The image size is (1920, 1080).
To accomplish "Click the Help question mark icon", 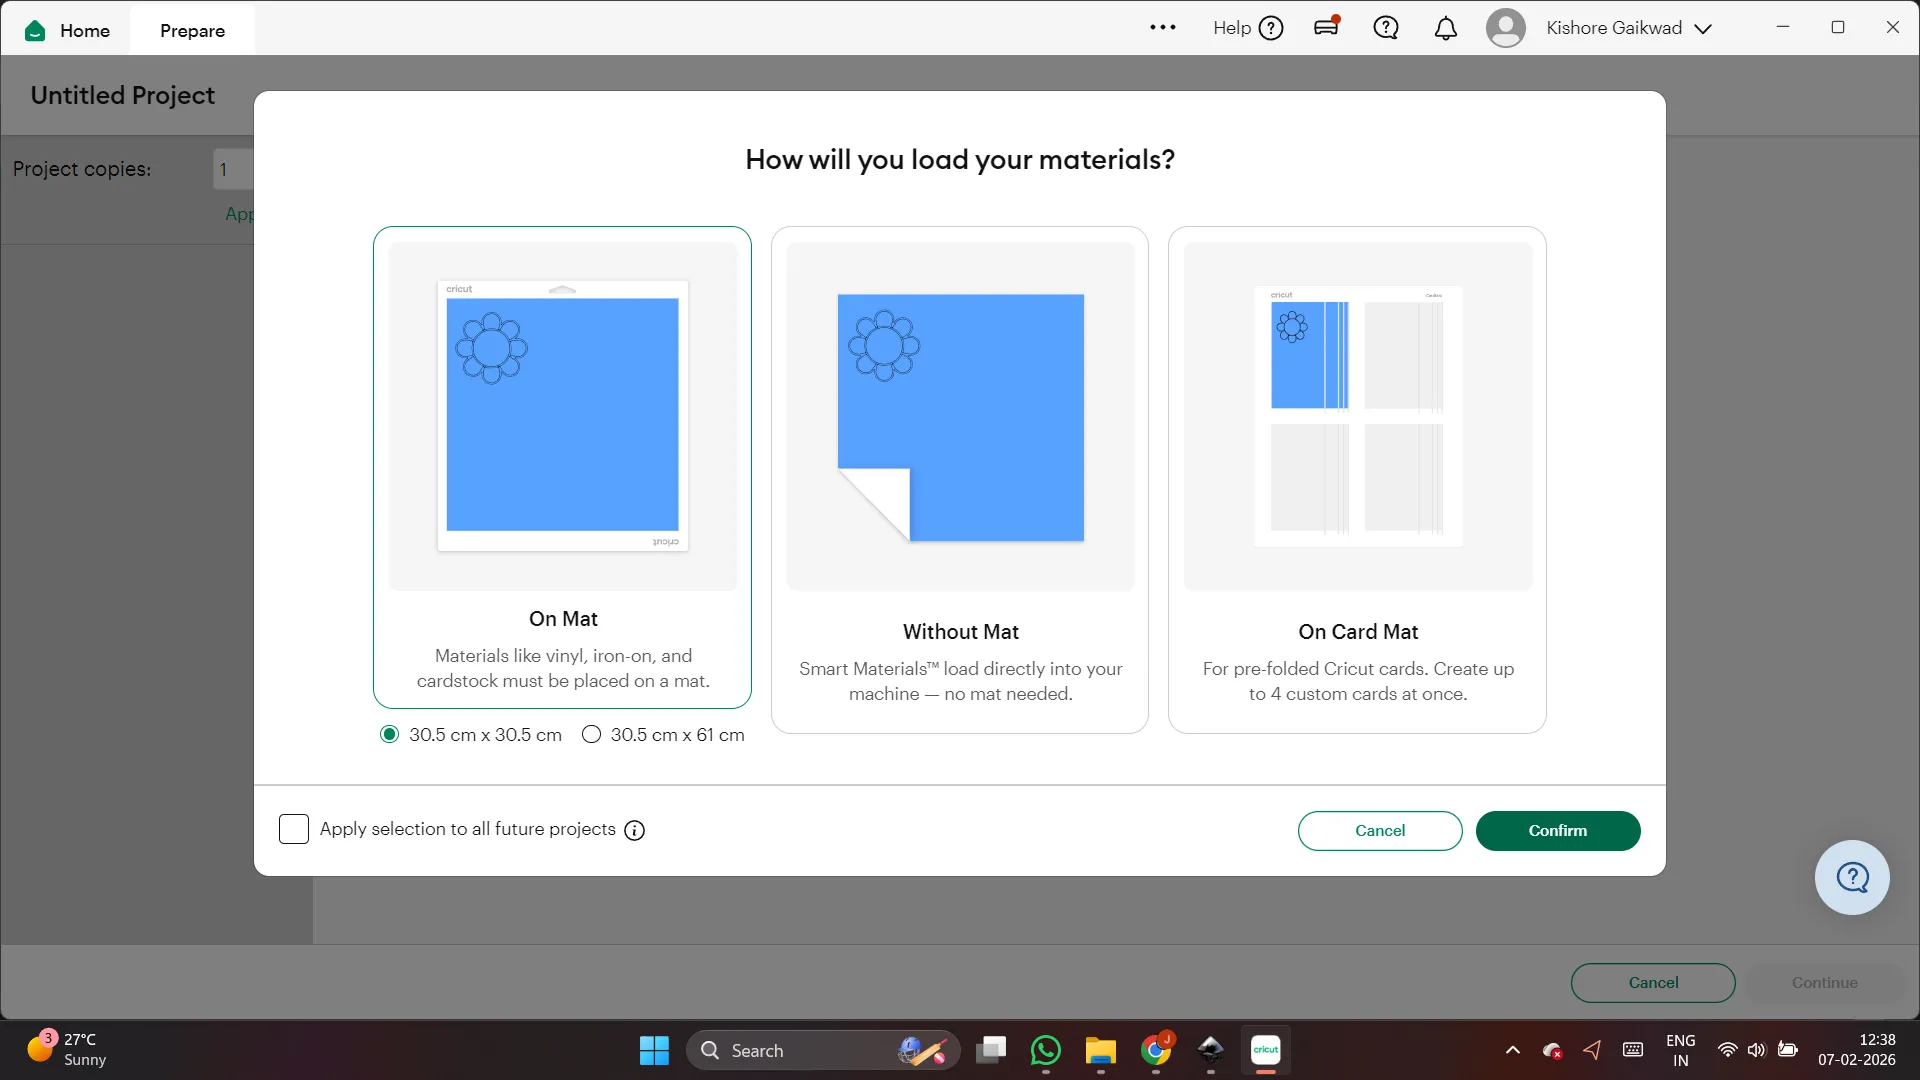I will (x=1270, y=29).
